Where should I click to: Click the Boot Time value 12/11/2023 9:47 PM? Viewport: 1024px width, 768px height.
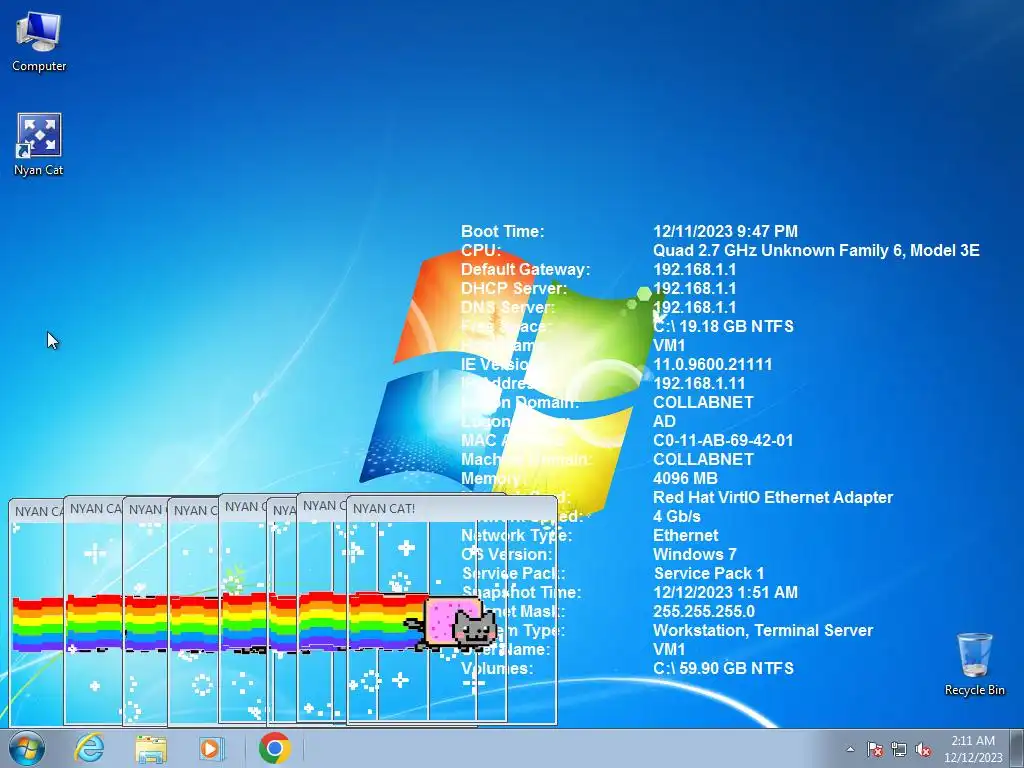click(x=725, y=231)
